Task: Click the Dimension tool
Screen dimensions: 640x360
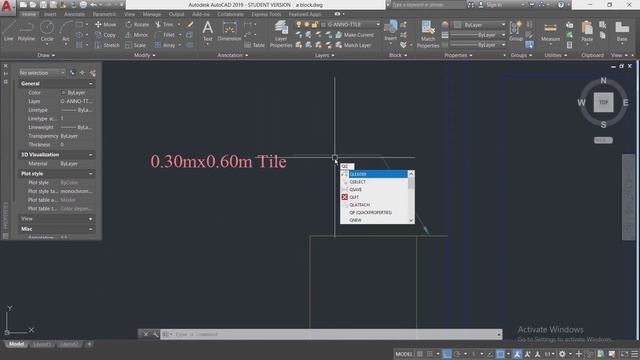Action: coord(229,31)
